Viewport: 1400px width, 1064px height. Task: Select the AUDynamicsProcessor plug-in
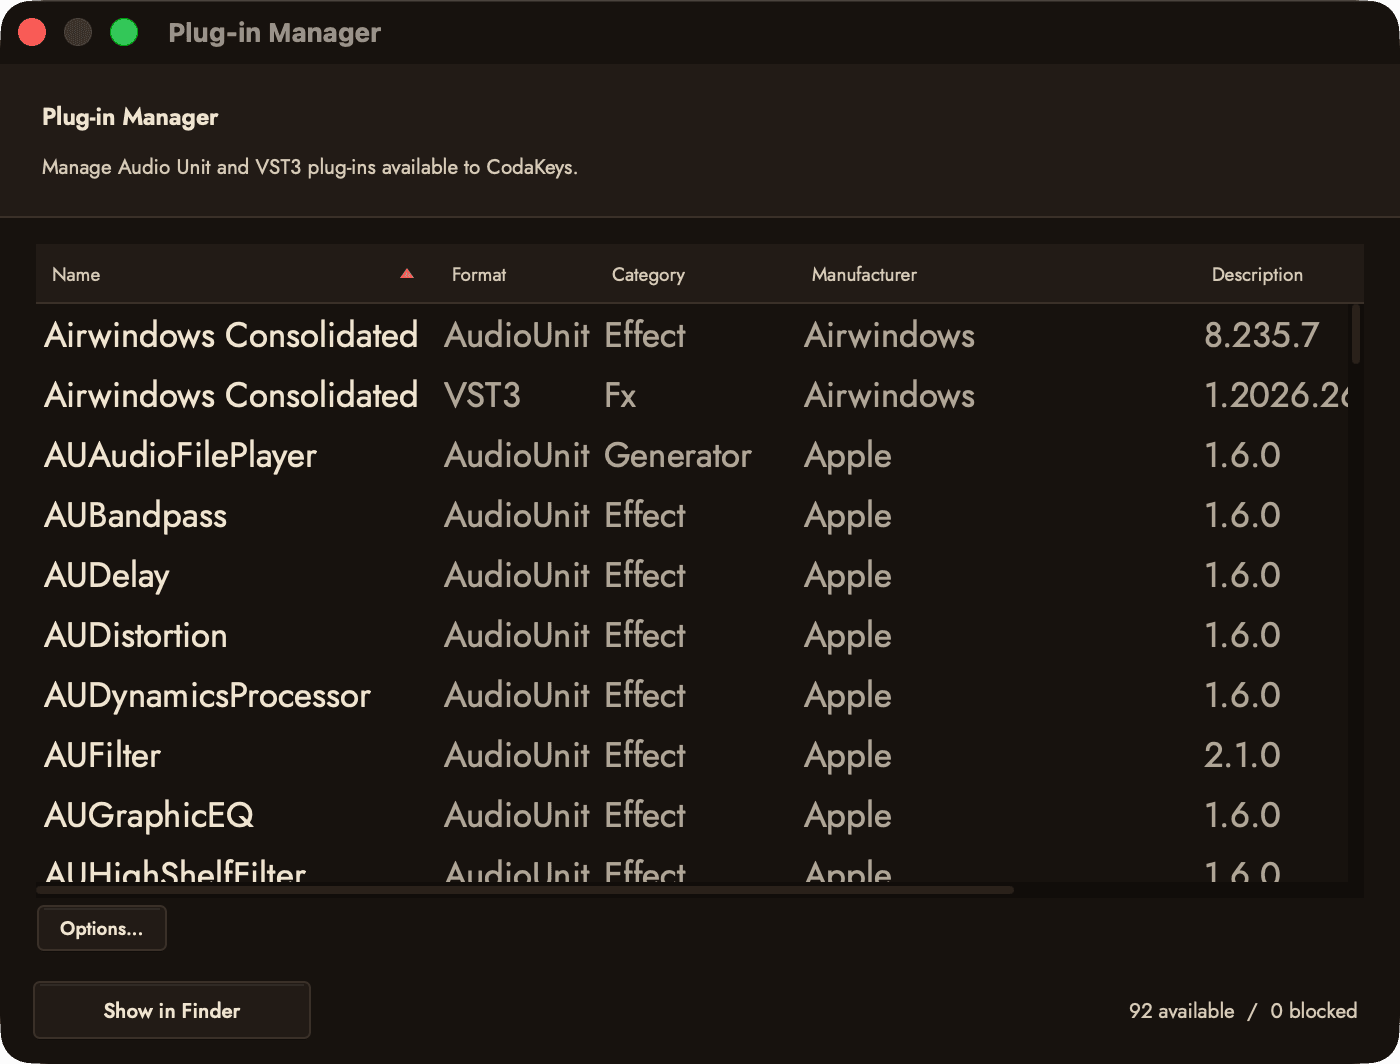pyautogui.click(x=692, y=695)
